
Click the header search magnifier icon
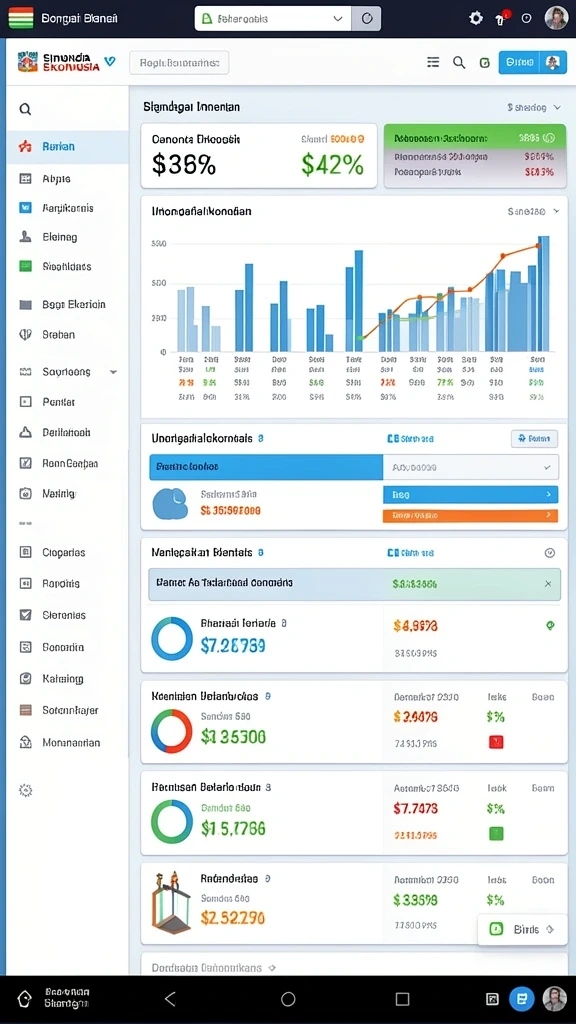pos(459,63)
